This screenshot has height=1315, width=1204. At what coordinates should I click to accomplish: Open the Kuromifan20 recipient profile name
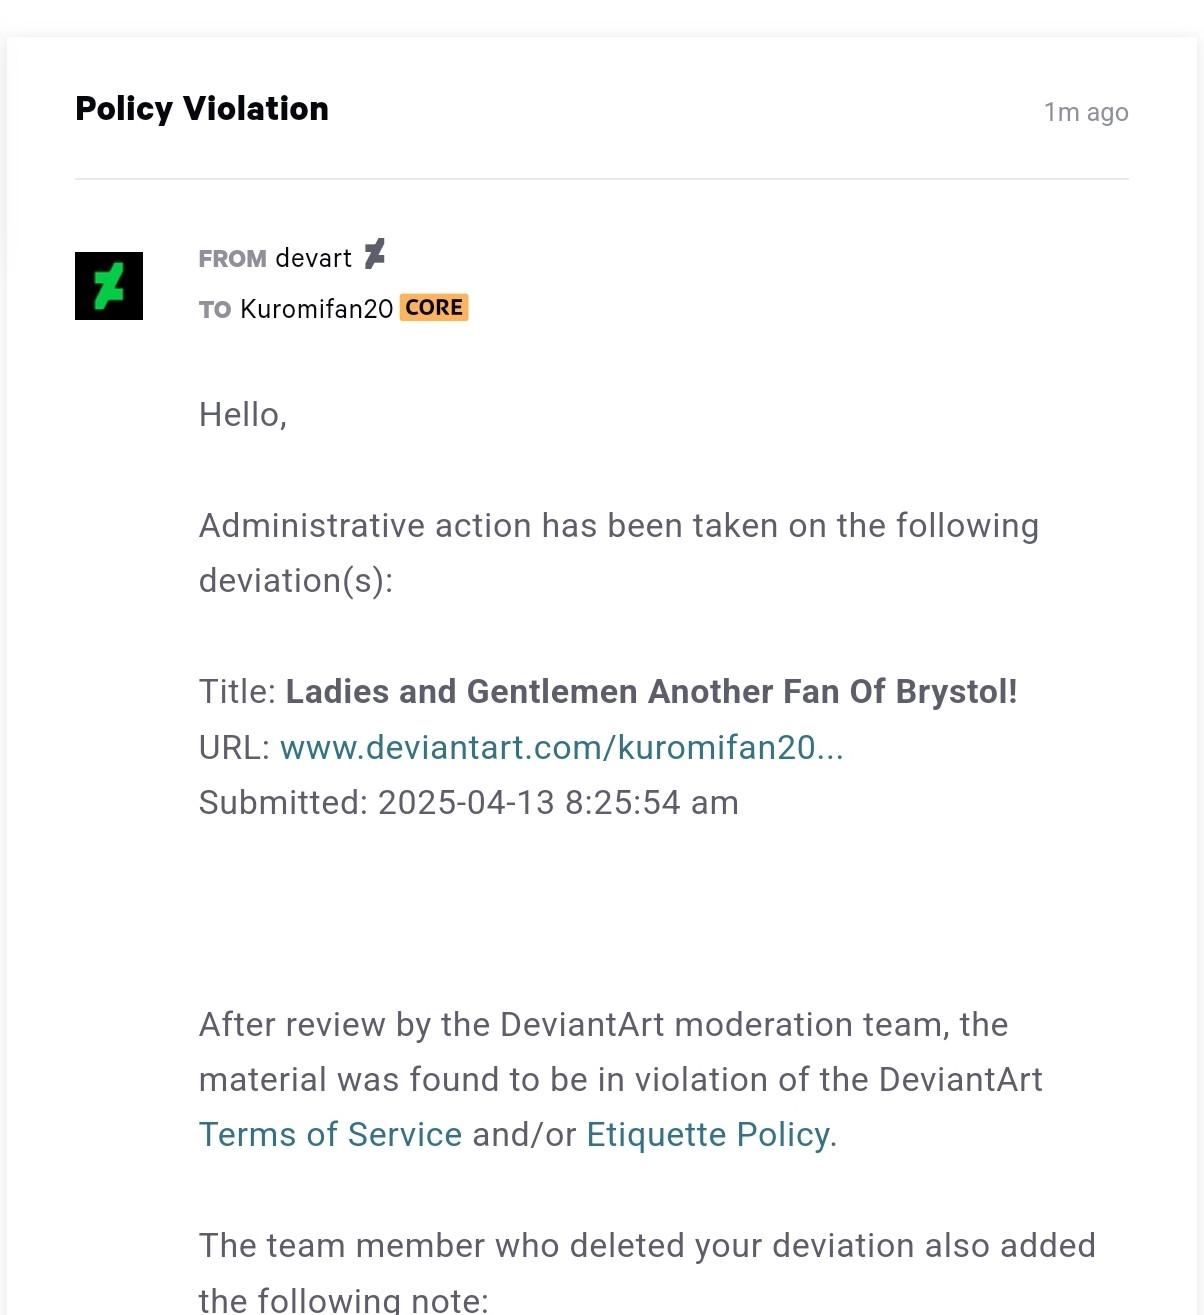point(317,309)
